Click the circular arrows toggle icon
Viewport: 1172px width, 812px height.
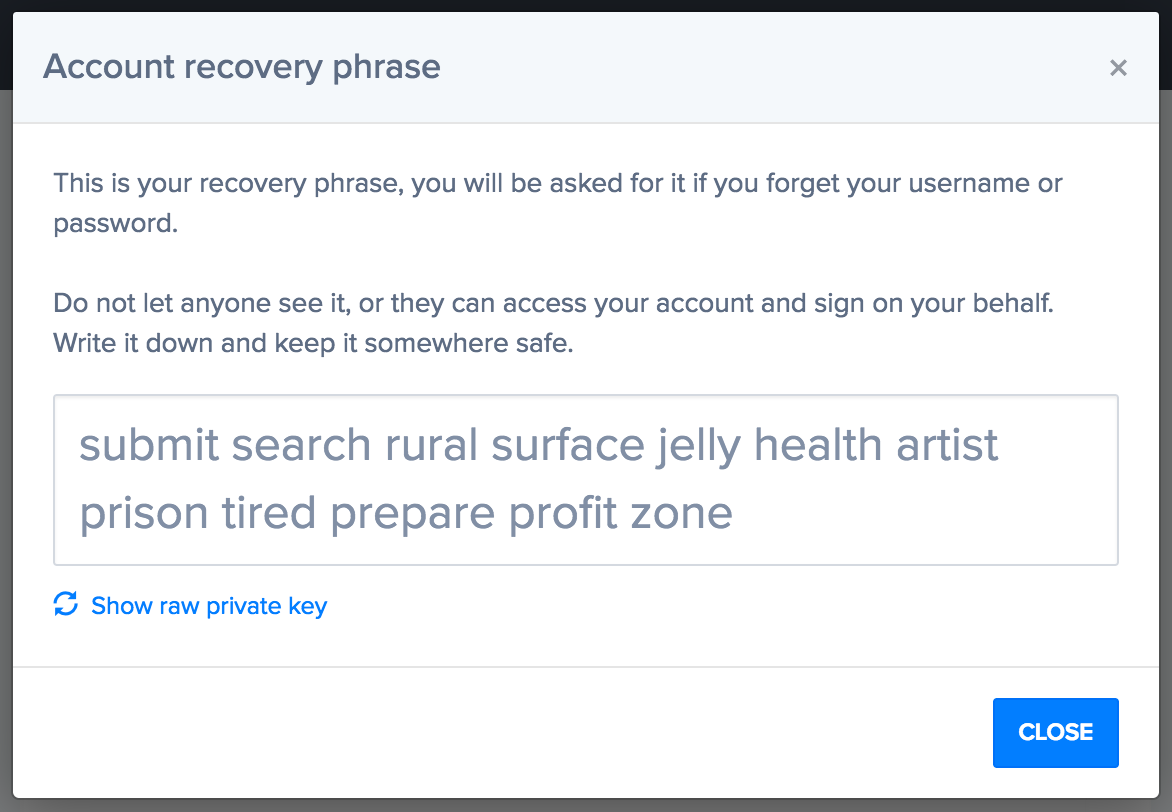click(x=66, y=604)
